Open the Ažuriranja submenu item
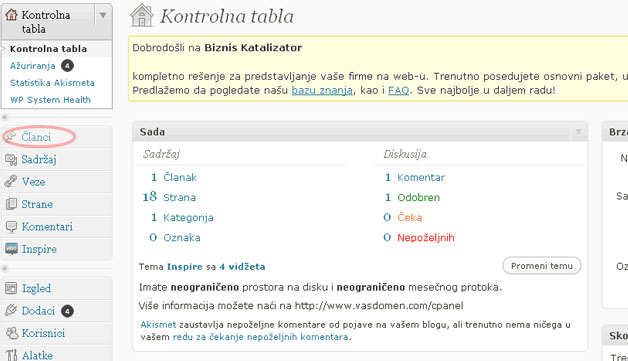This screenshot has height=361, width=628. click(x=32, y=66)
